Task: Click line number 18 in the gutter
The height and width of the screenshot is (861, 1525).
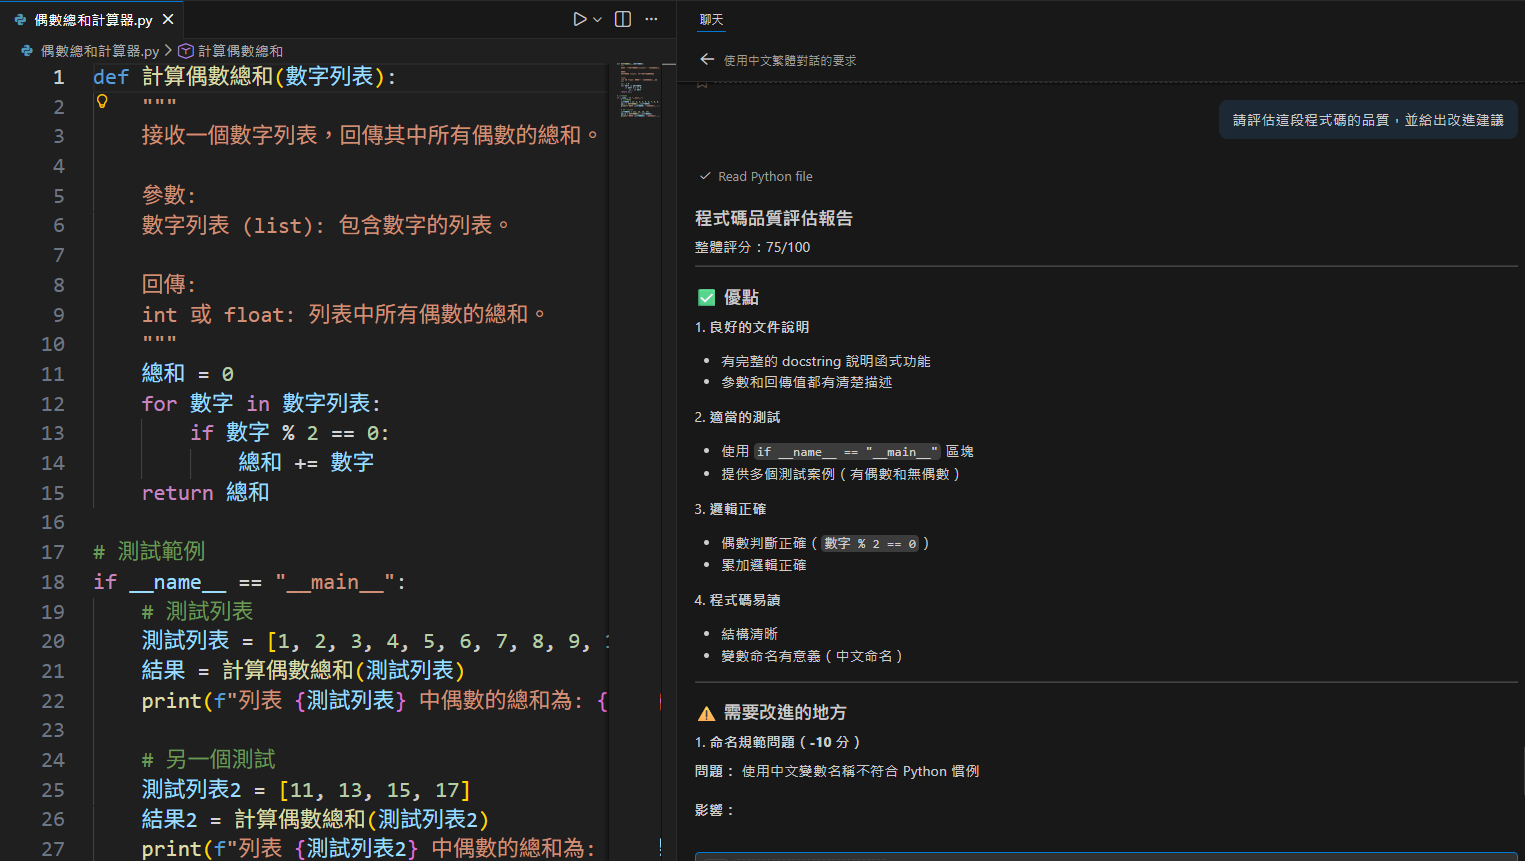Action: tap(53, 582)
